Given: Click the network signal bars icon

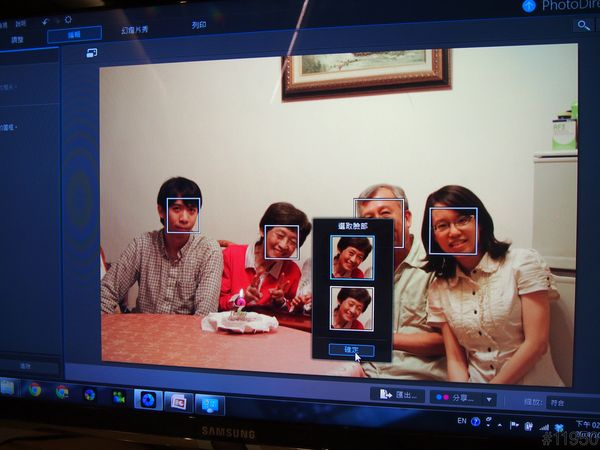Looking at the screenshot, I should 544,427.
